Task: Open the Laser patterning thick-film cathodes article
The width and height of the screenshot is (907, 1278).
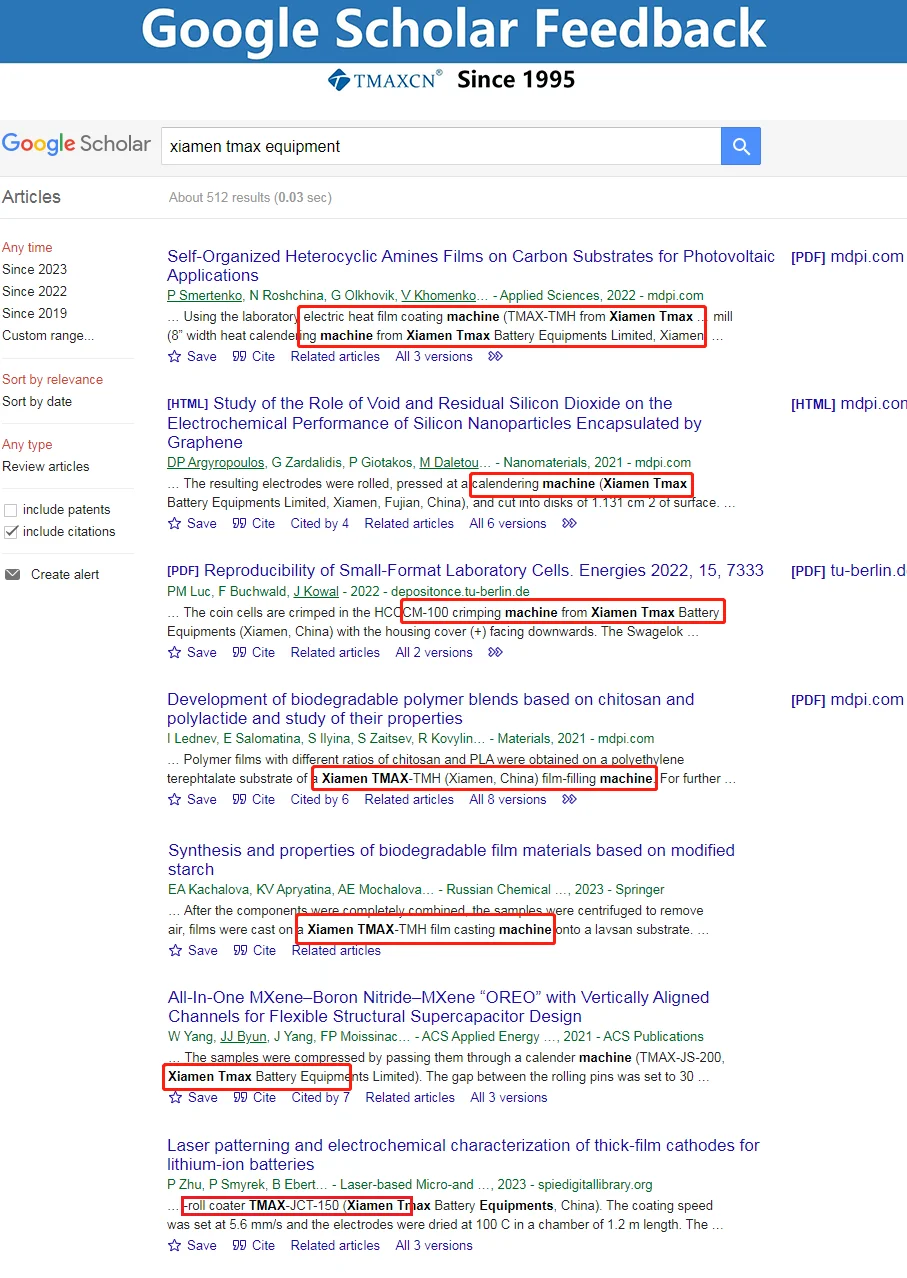Action: tap(463, 1154)
